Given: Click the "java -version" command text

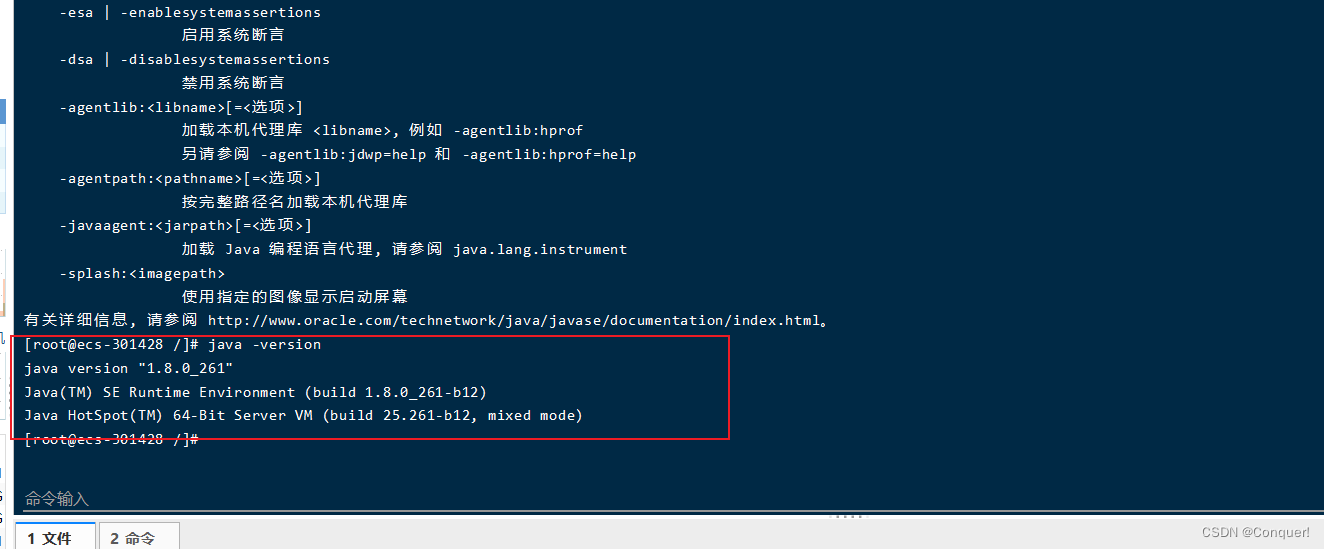Looking at the screenshot, I should coord(265,345).
